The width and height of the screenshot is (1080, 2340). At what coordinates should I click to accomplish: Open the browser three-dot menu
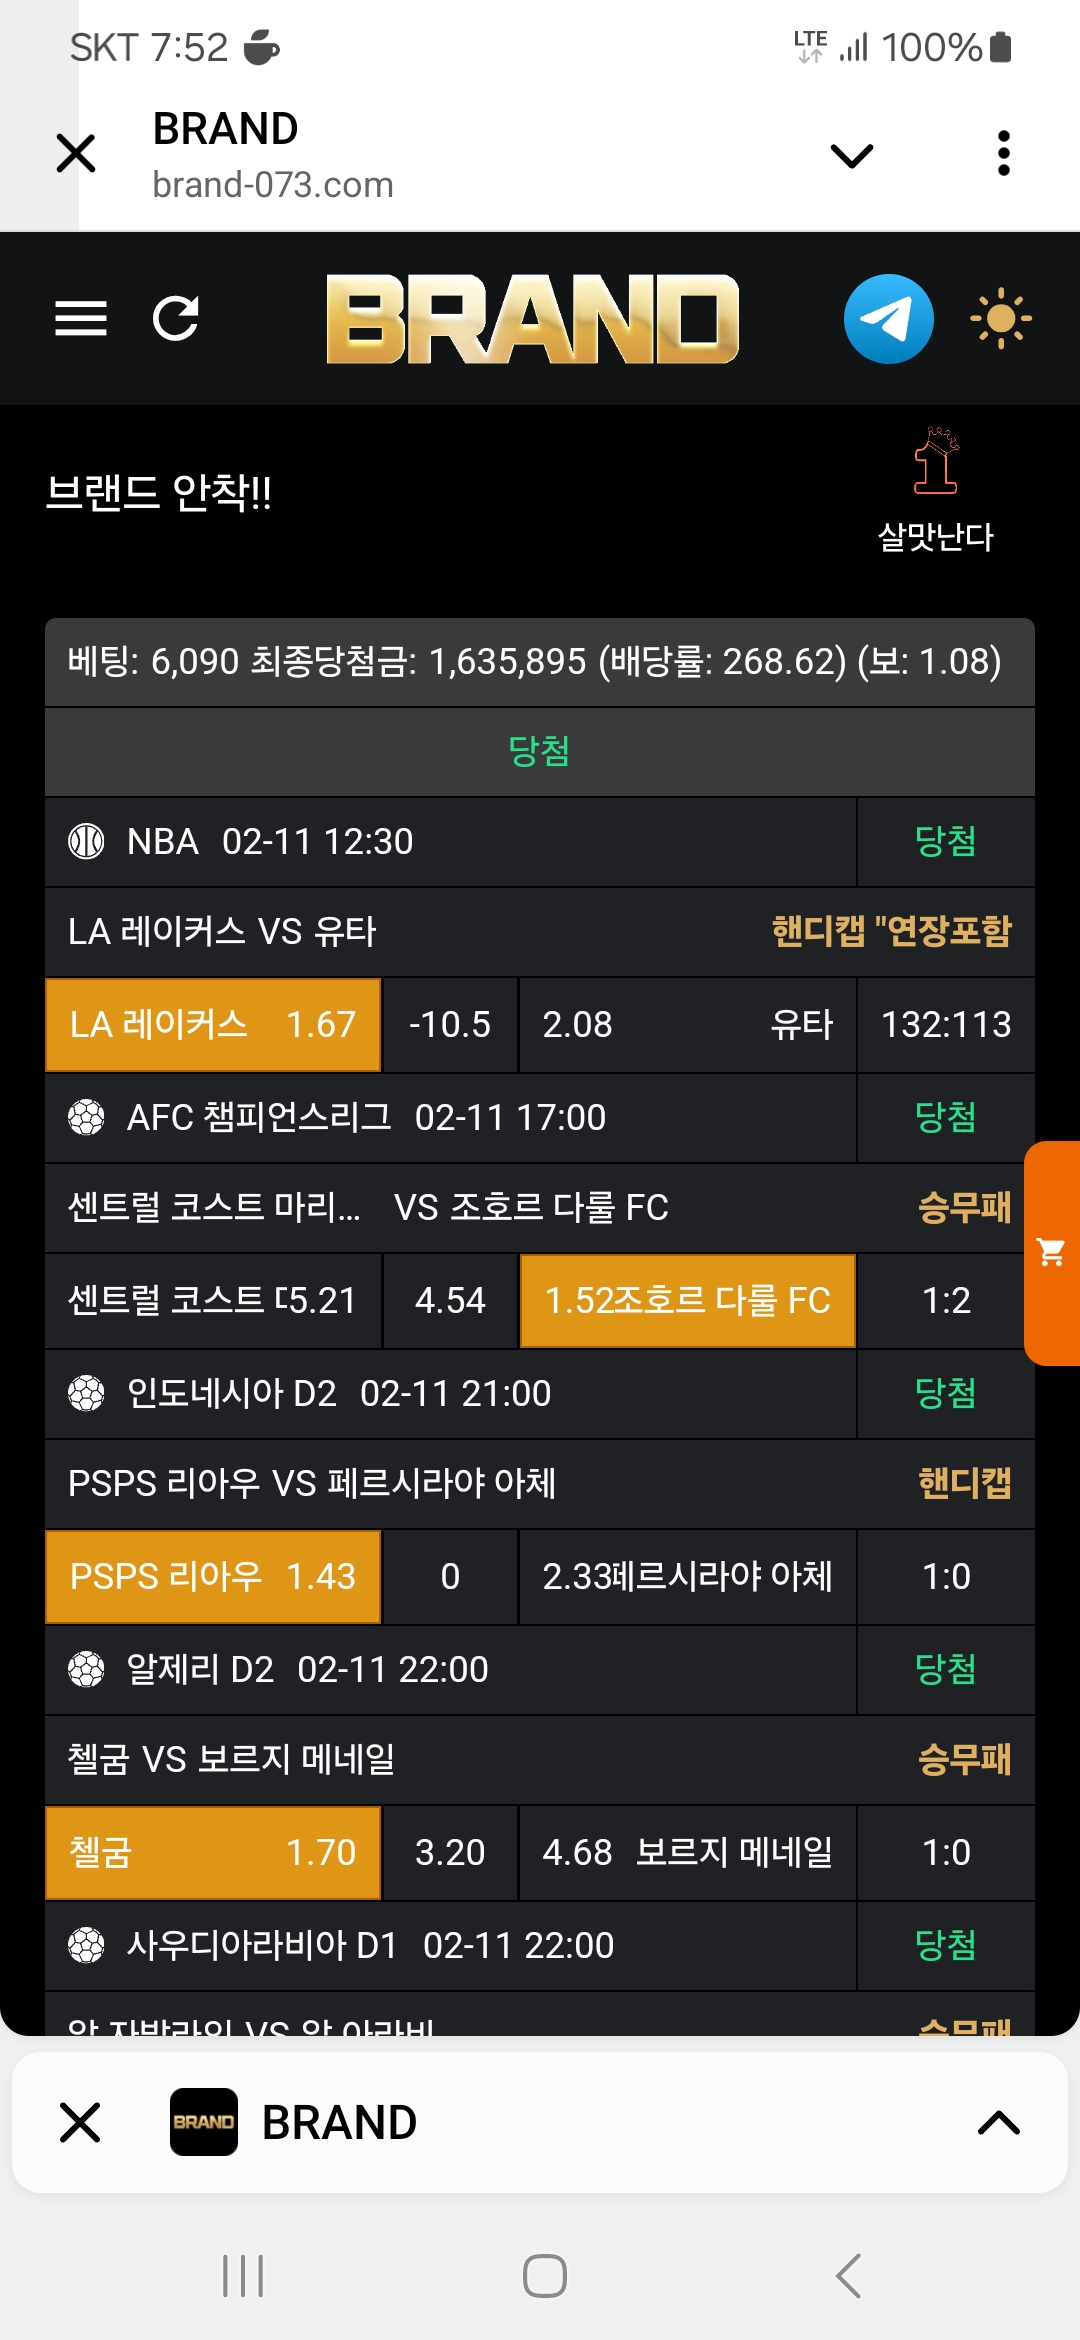[1004, 153]
